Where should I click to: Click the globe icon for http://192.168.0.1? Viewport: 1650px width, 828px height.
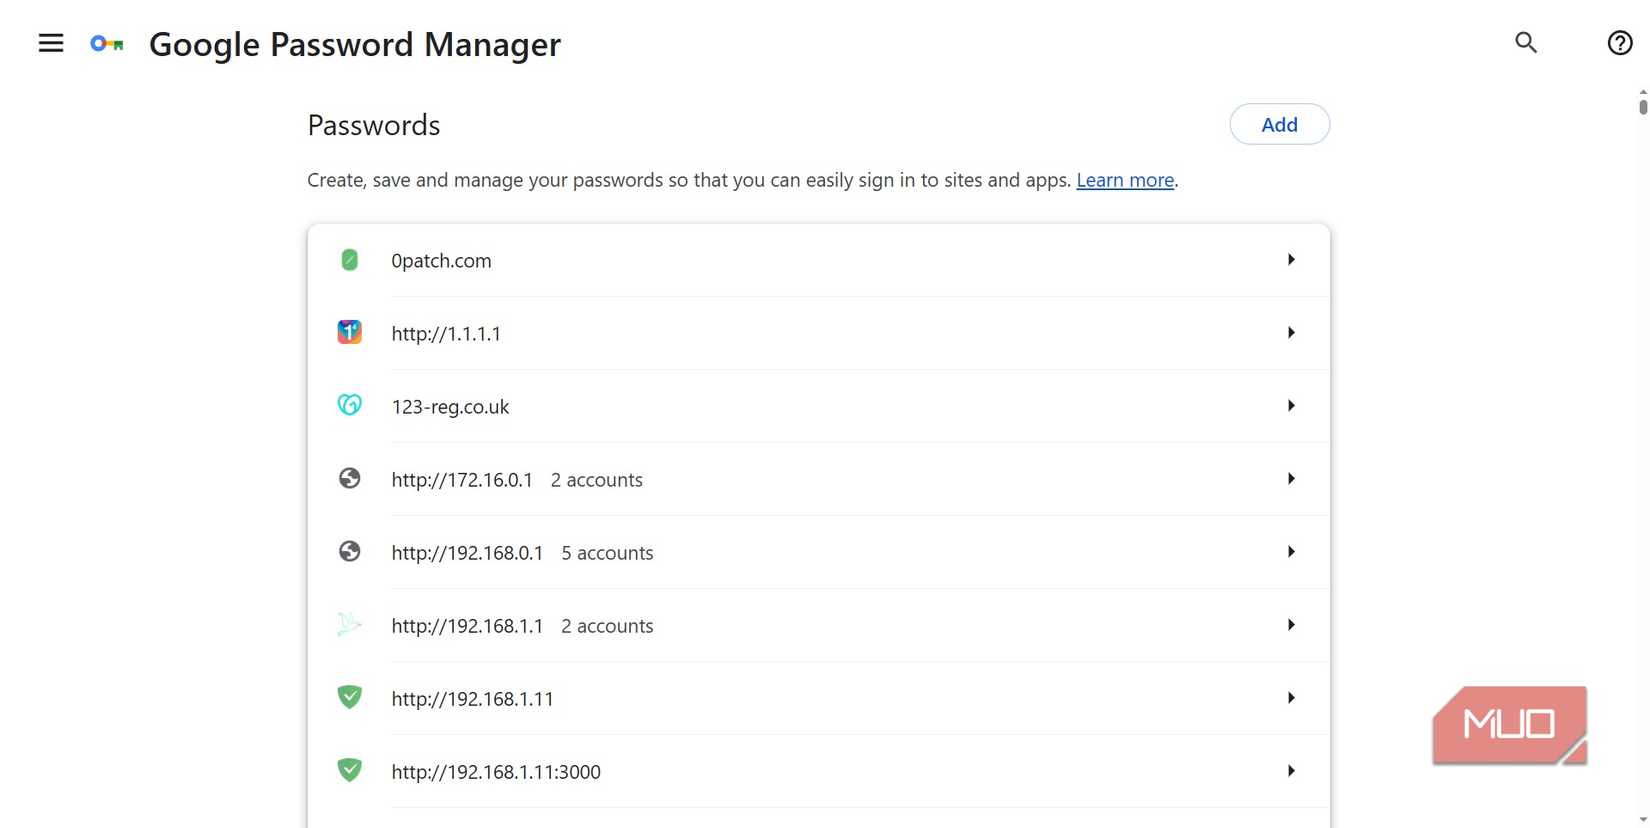pos(349,551)
